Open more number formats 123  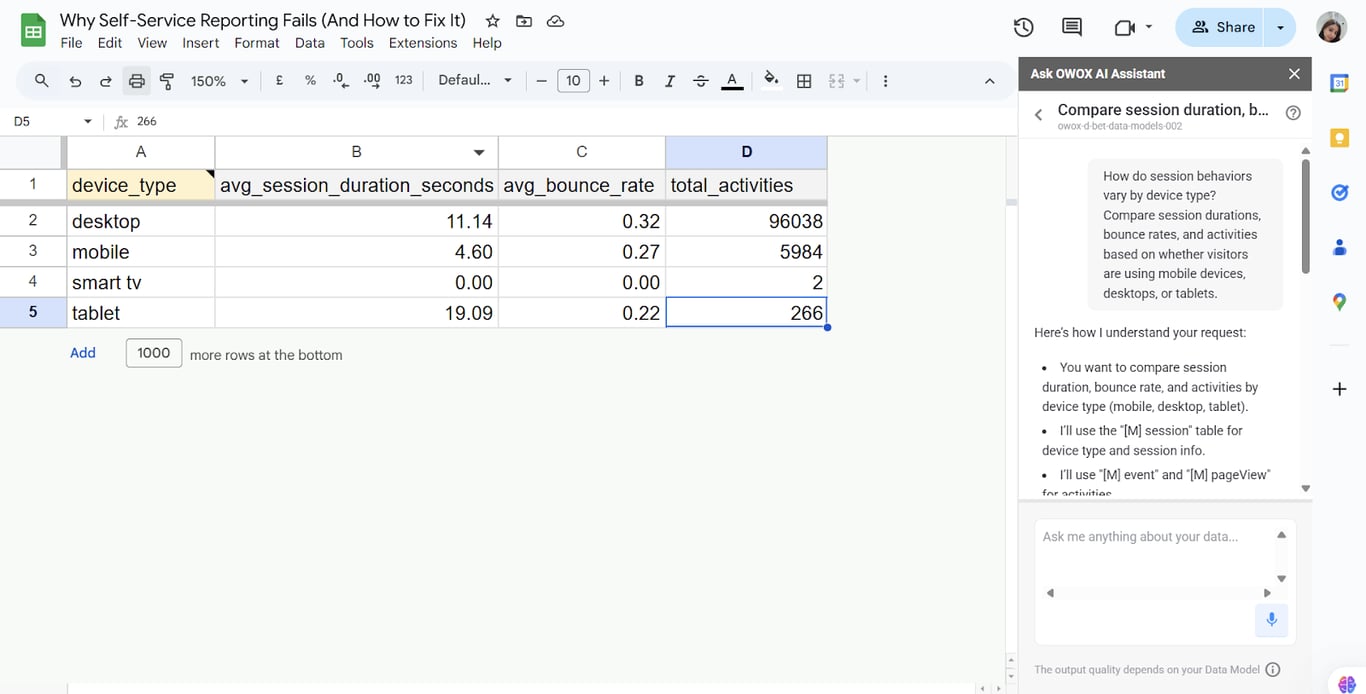point(403,81)
